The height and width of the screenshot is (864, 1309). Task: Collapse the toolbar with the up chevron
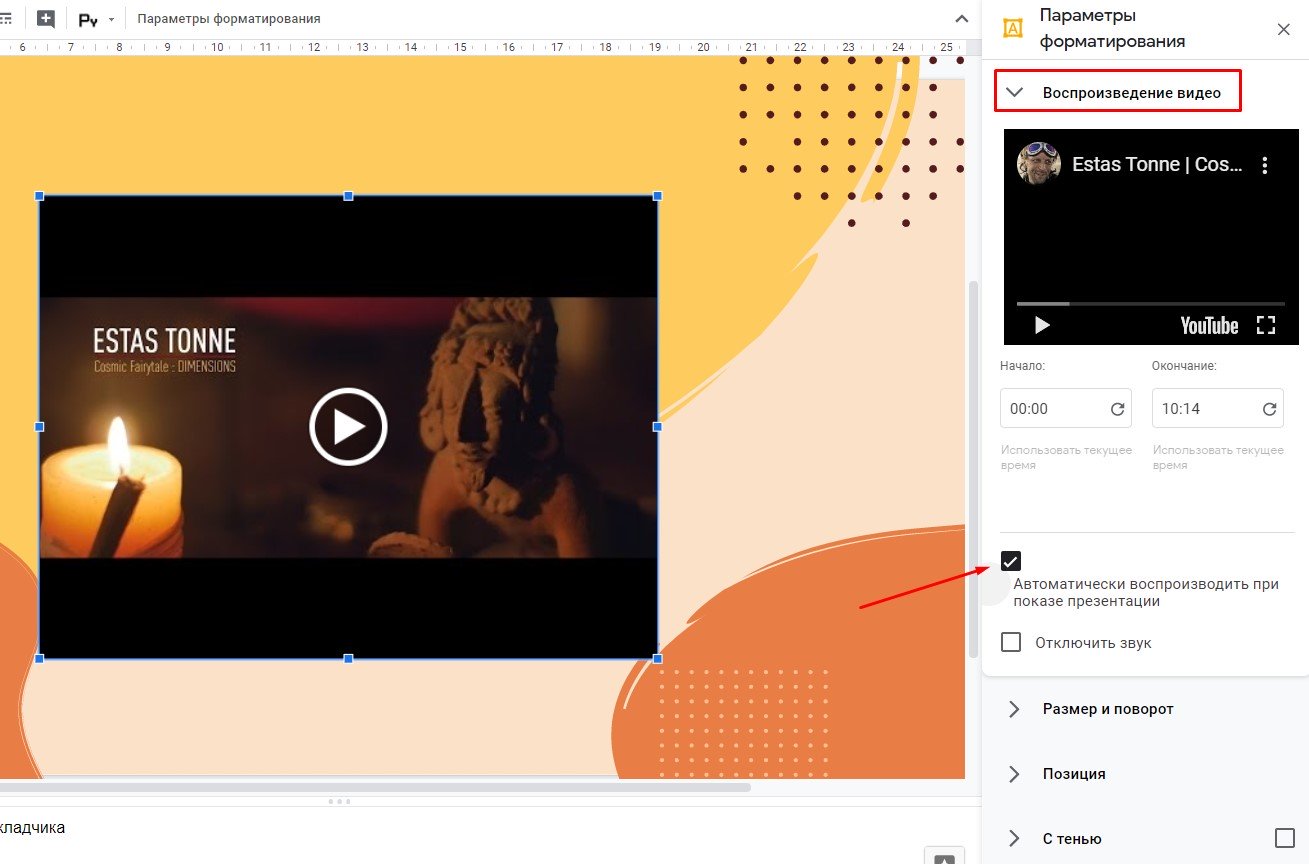tap(962, 19)
